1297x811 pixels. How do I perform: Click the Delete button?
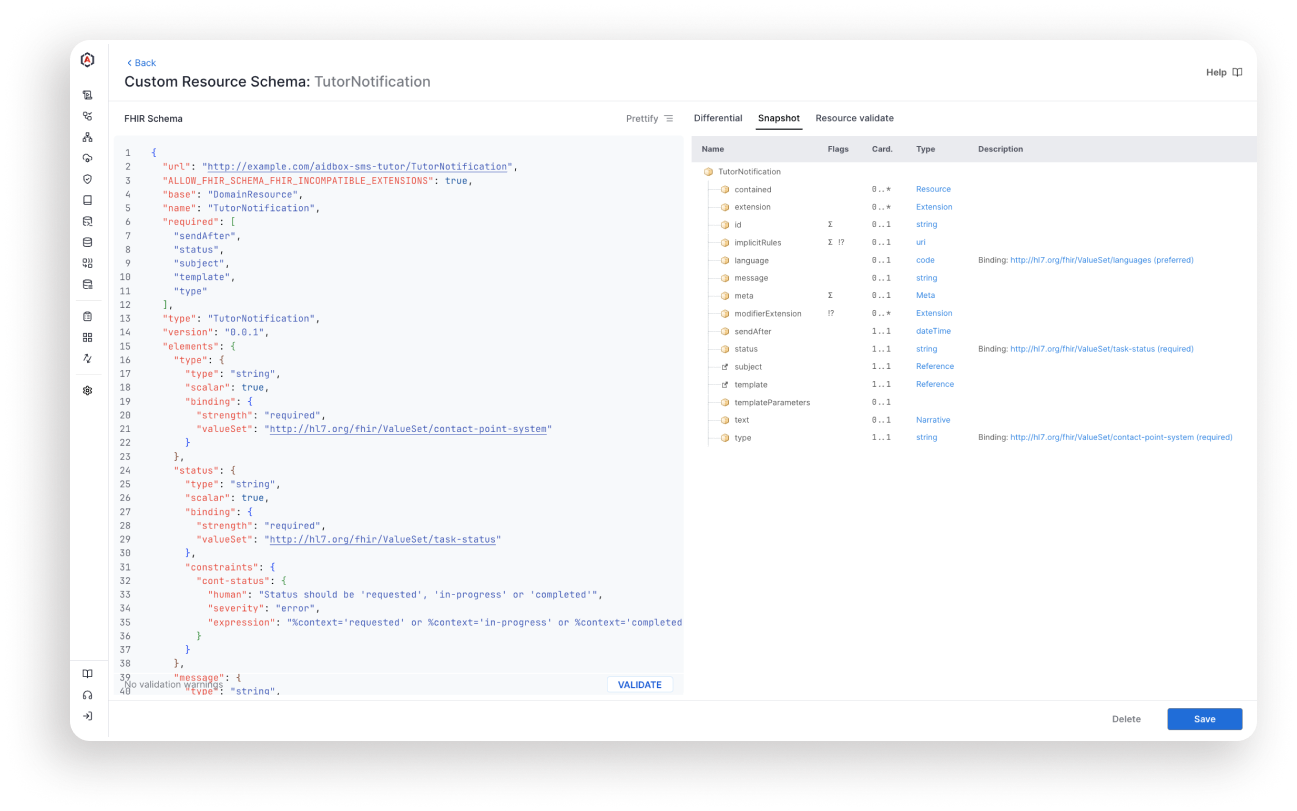pyautogui.click(x=1126, y=719)
